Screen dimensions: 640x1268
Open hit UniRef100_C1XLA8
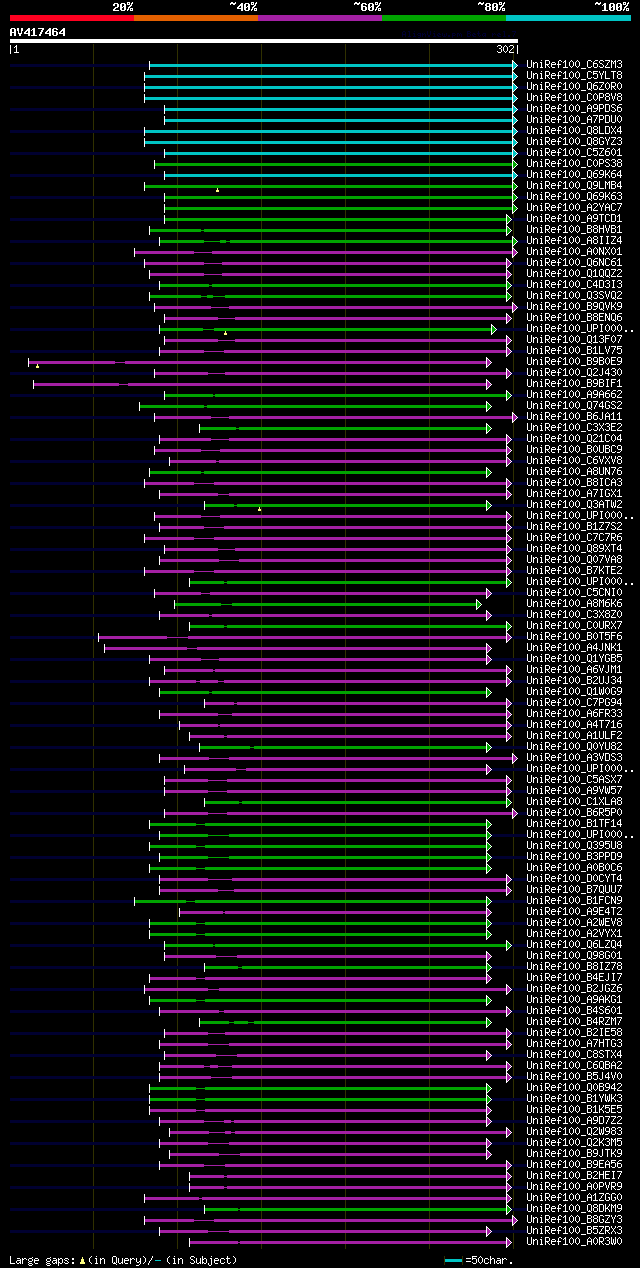574,801
